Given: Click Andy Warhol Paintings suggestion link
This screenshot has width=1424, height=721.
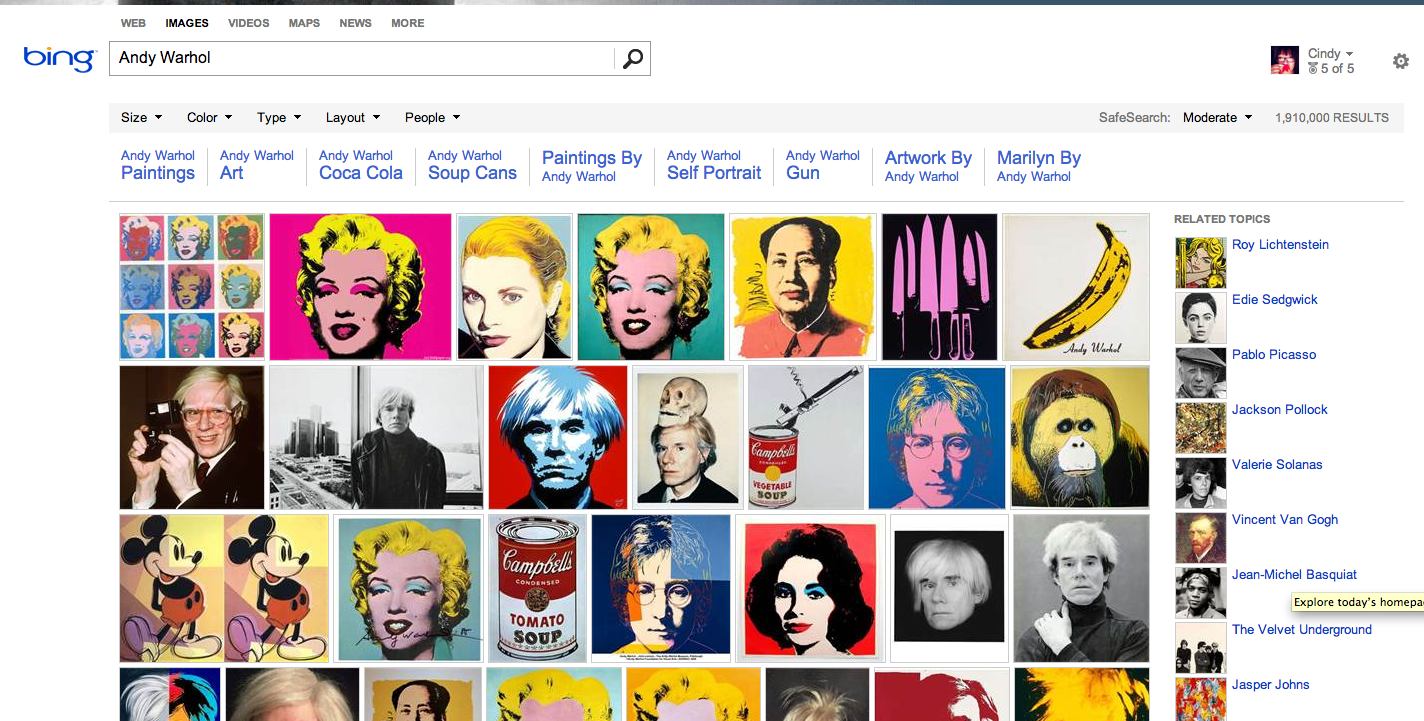Looking at the screenshot, I should click(158, 165).
